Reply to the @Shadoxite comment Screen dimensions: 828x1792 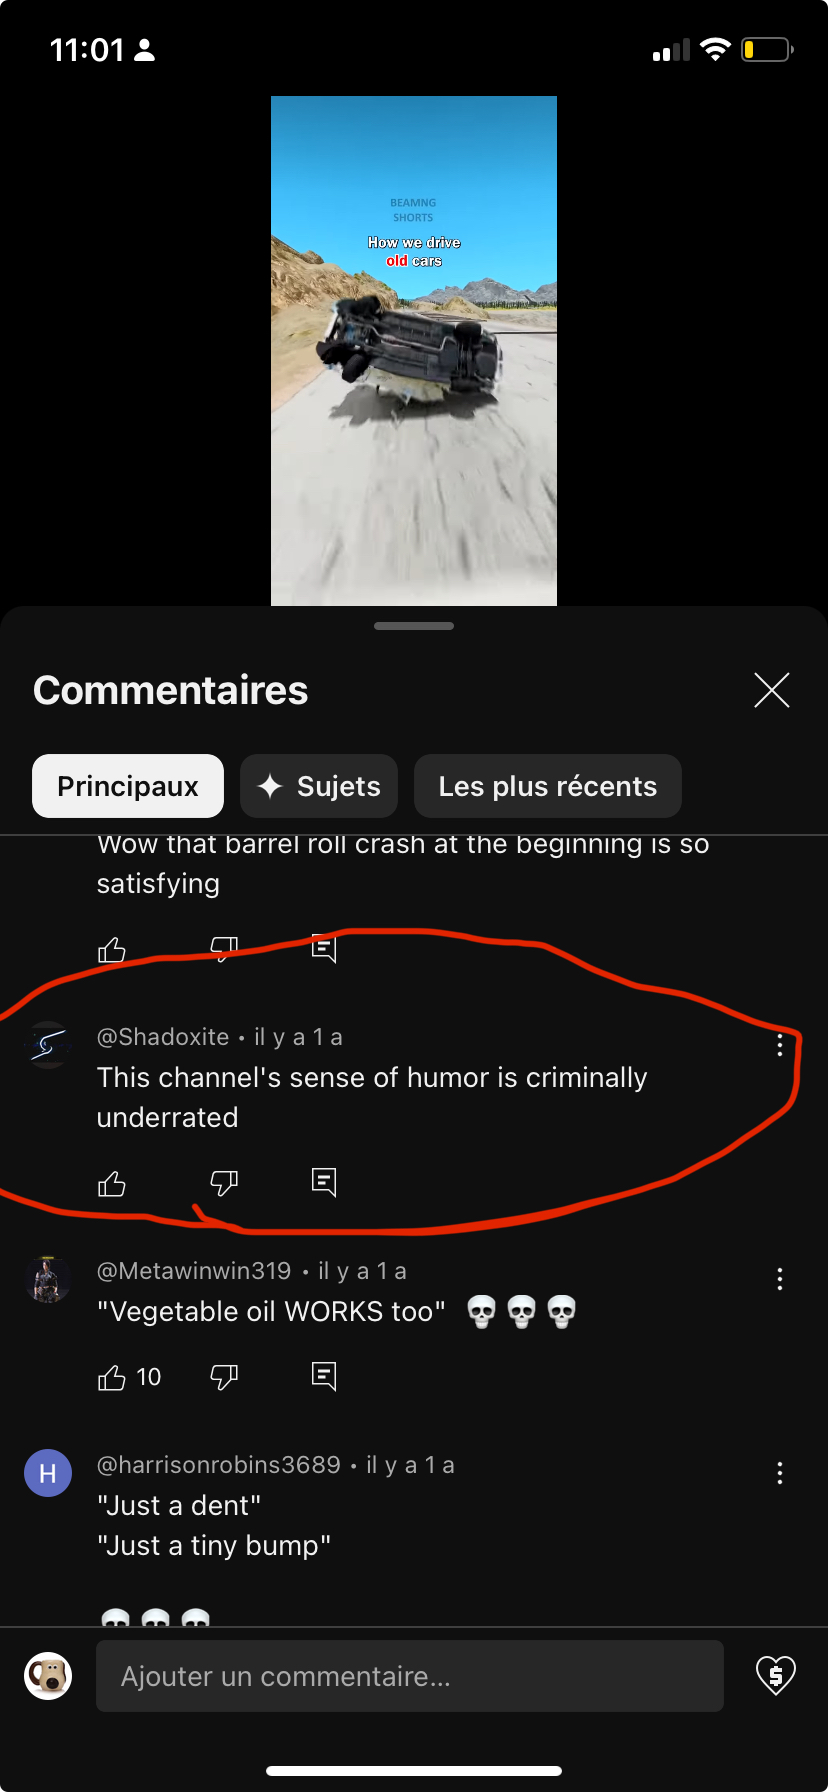click(x=324, y=1183)
